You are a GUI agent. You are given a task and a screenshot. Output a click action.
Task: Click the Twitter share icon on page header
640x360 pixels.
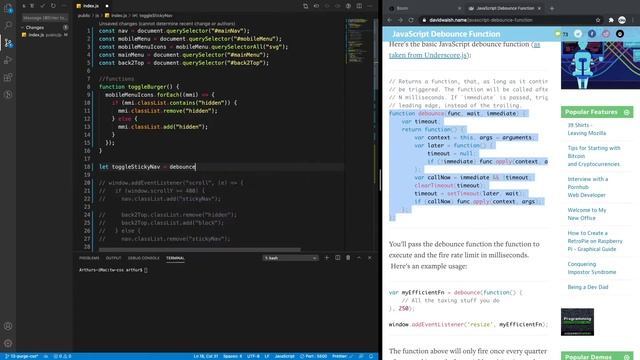578,34
